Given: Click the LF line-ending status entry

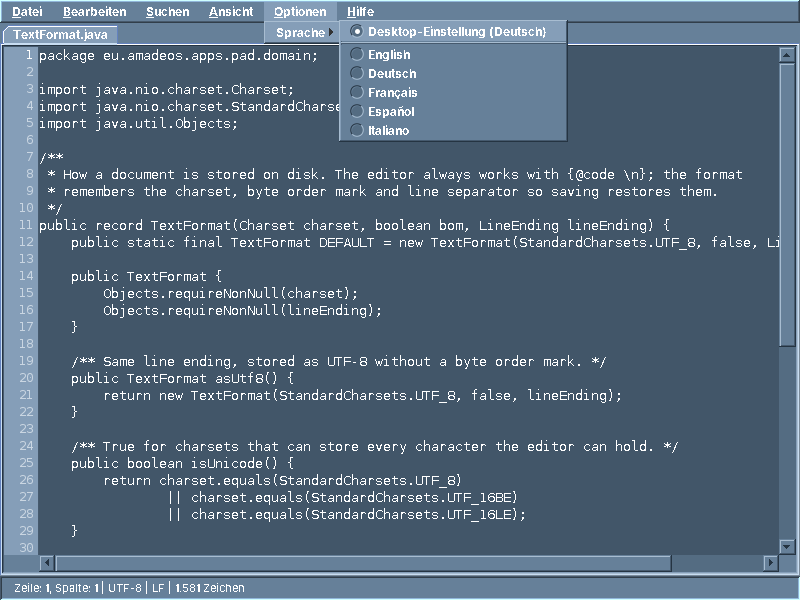Looking at the screenshot, I should [158, 588].
